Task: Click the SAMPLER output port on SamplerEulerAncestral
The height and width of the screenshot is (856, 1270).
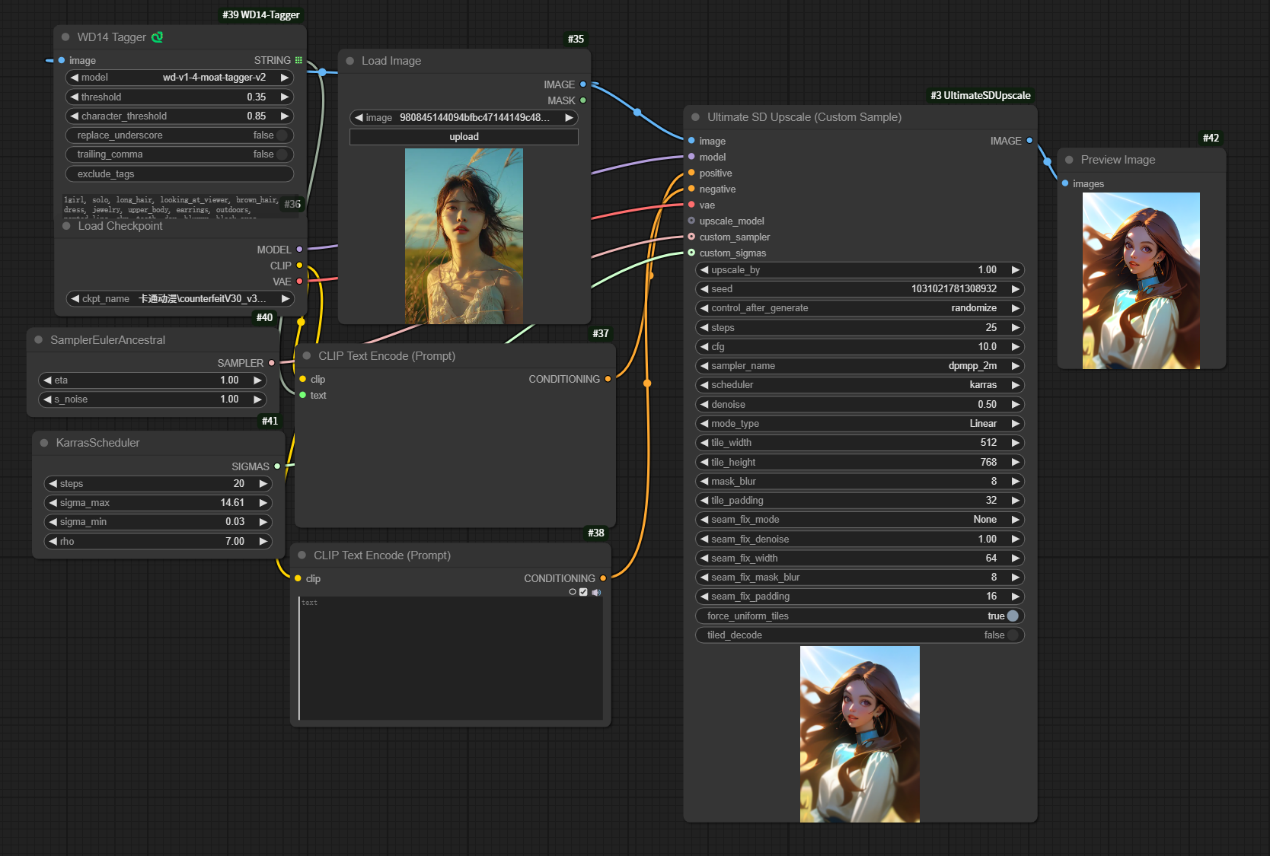Action: pos(272,363)
